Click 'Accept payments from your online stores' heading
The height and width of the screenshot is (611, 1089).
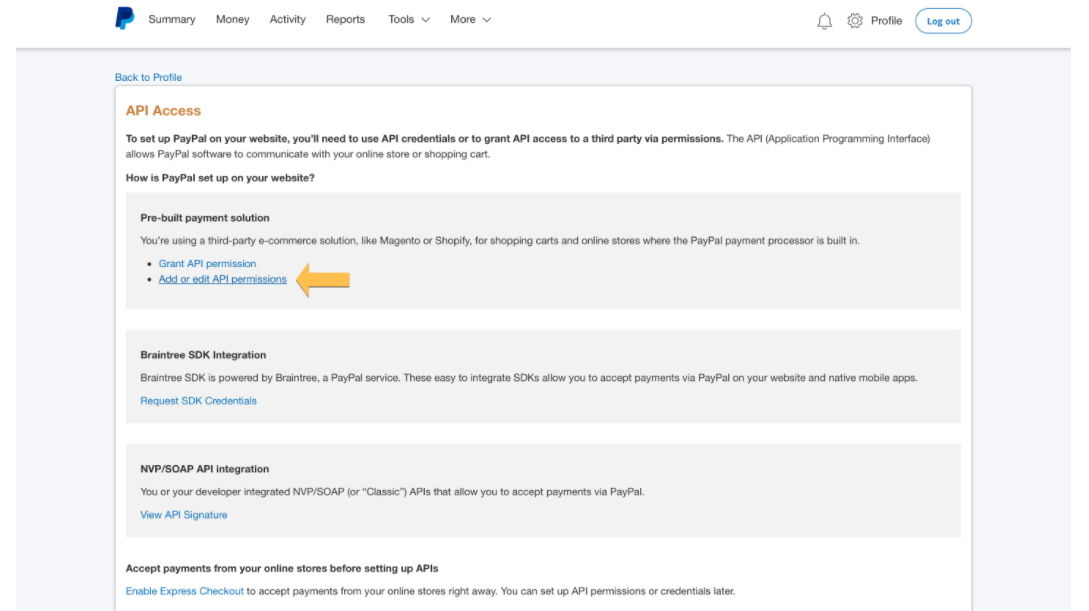click(x=282, y=568)
